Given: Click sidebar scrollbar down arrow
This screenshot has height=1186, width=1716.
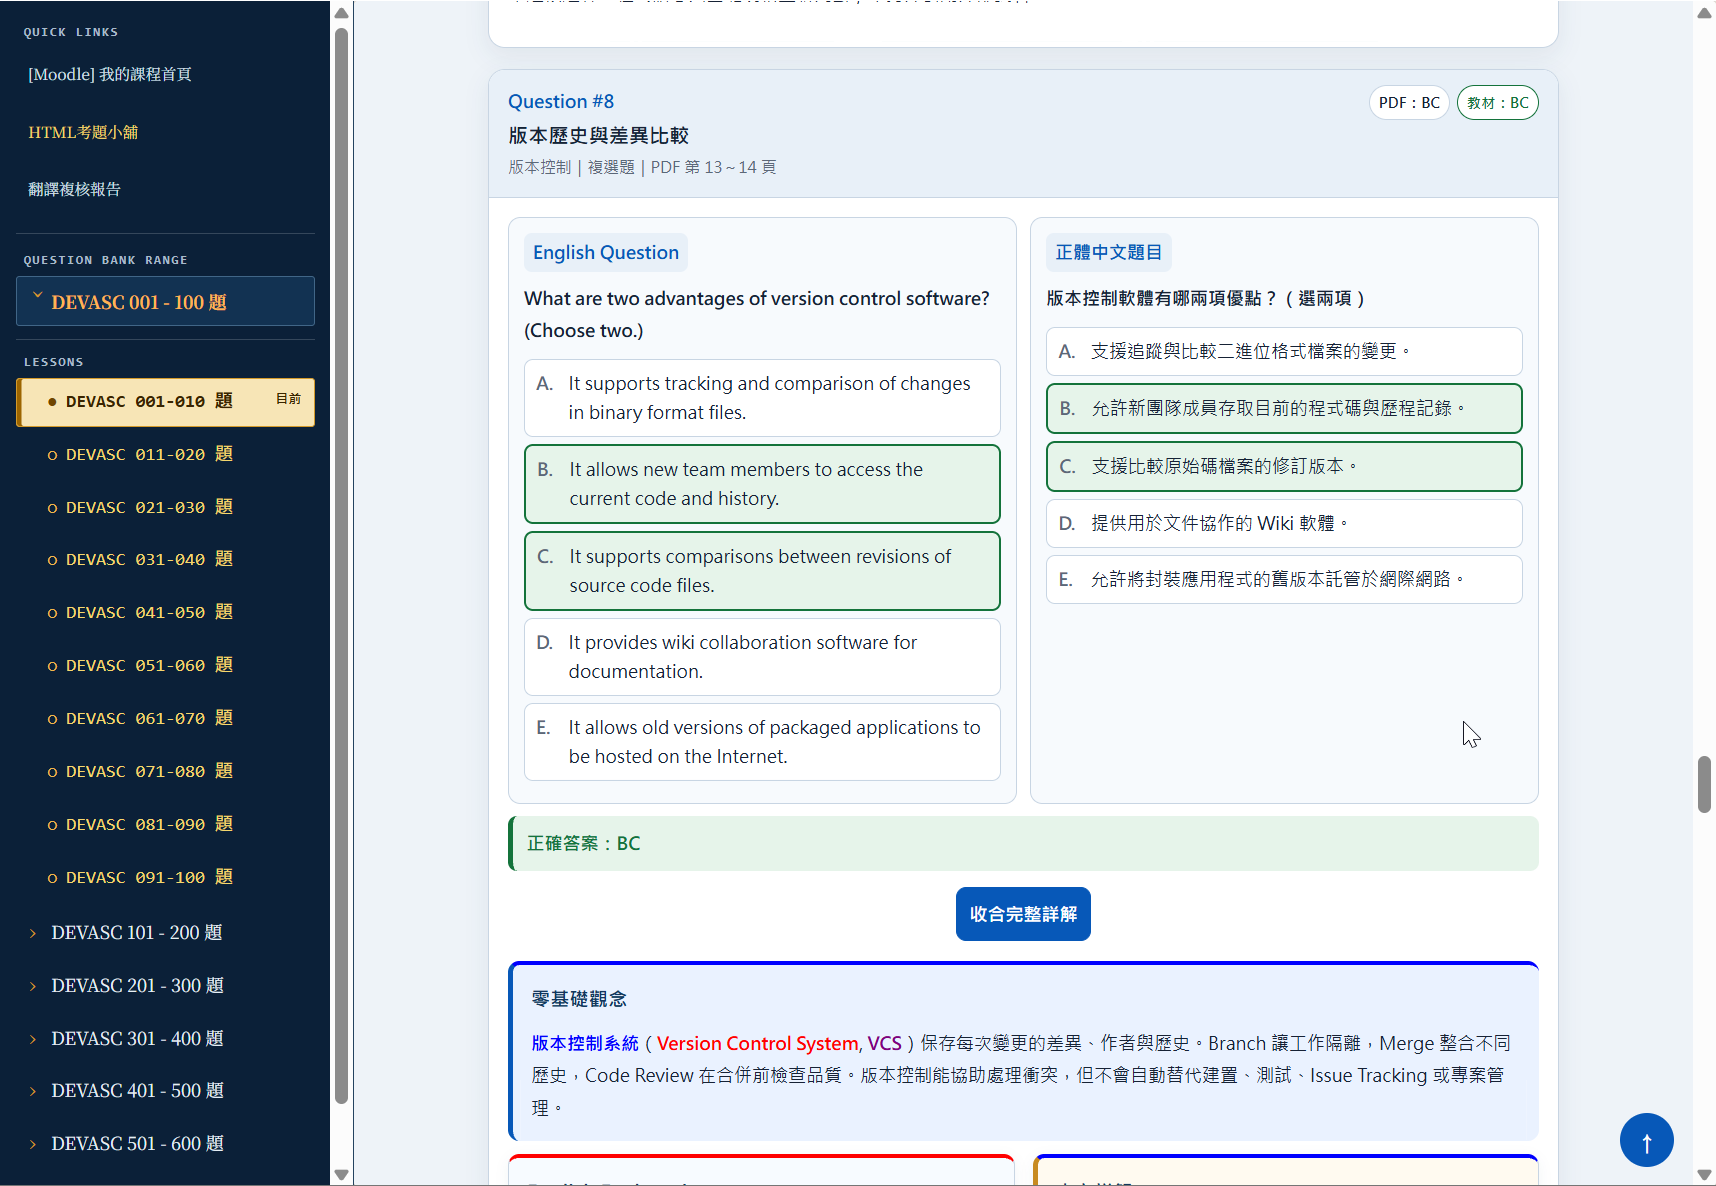Looking at the screenshot, I should coord(342,1175).
